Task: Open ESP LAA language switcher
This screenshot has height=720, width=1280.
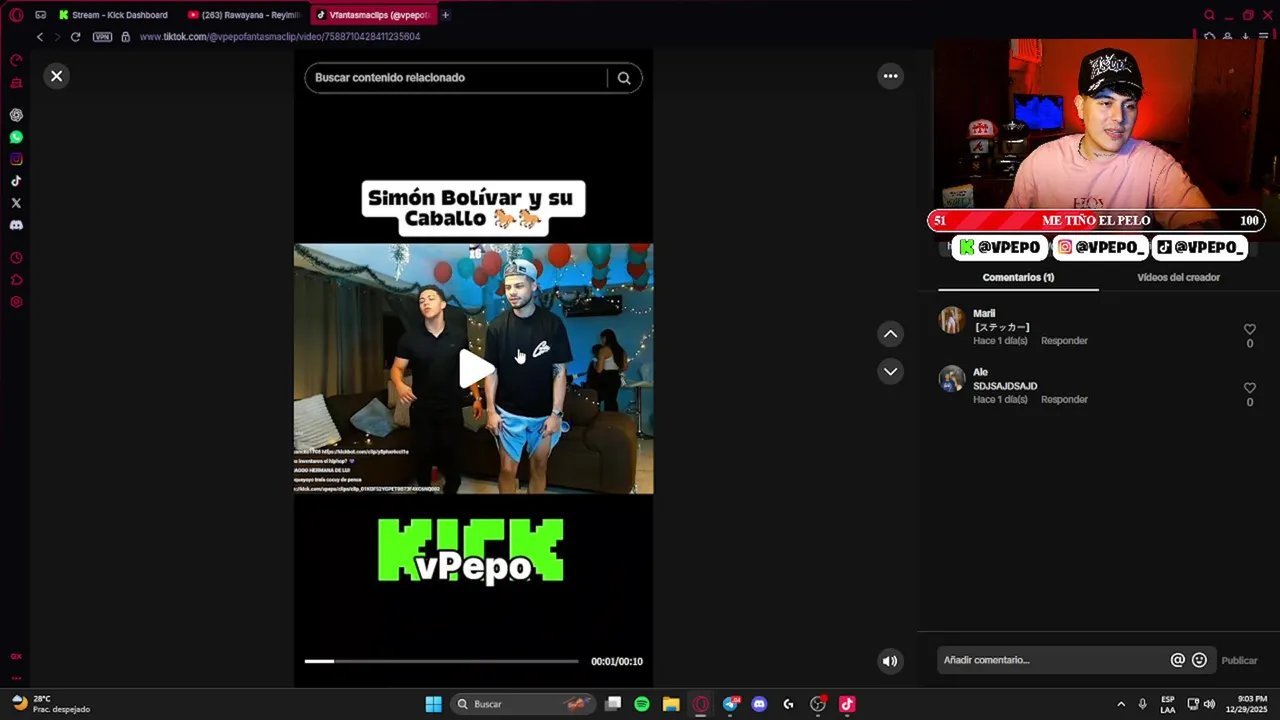Action: click(1168, 704)
